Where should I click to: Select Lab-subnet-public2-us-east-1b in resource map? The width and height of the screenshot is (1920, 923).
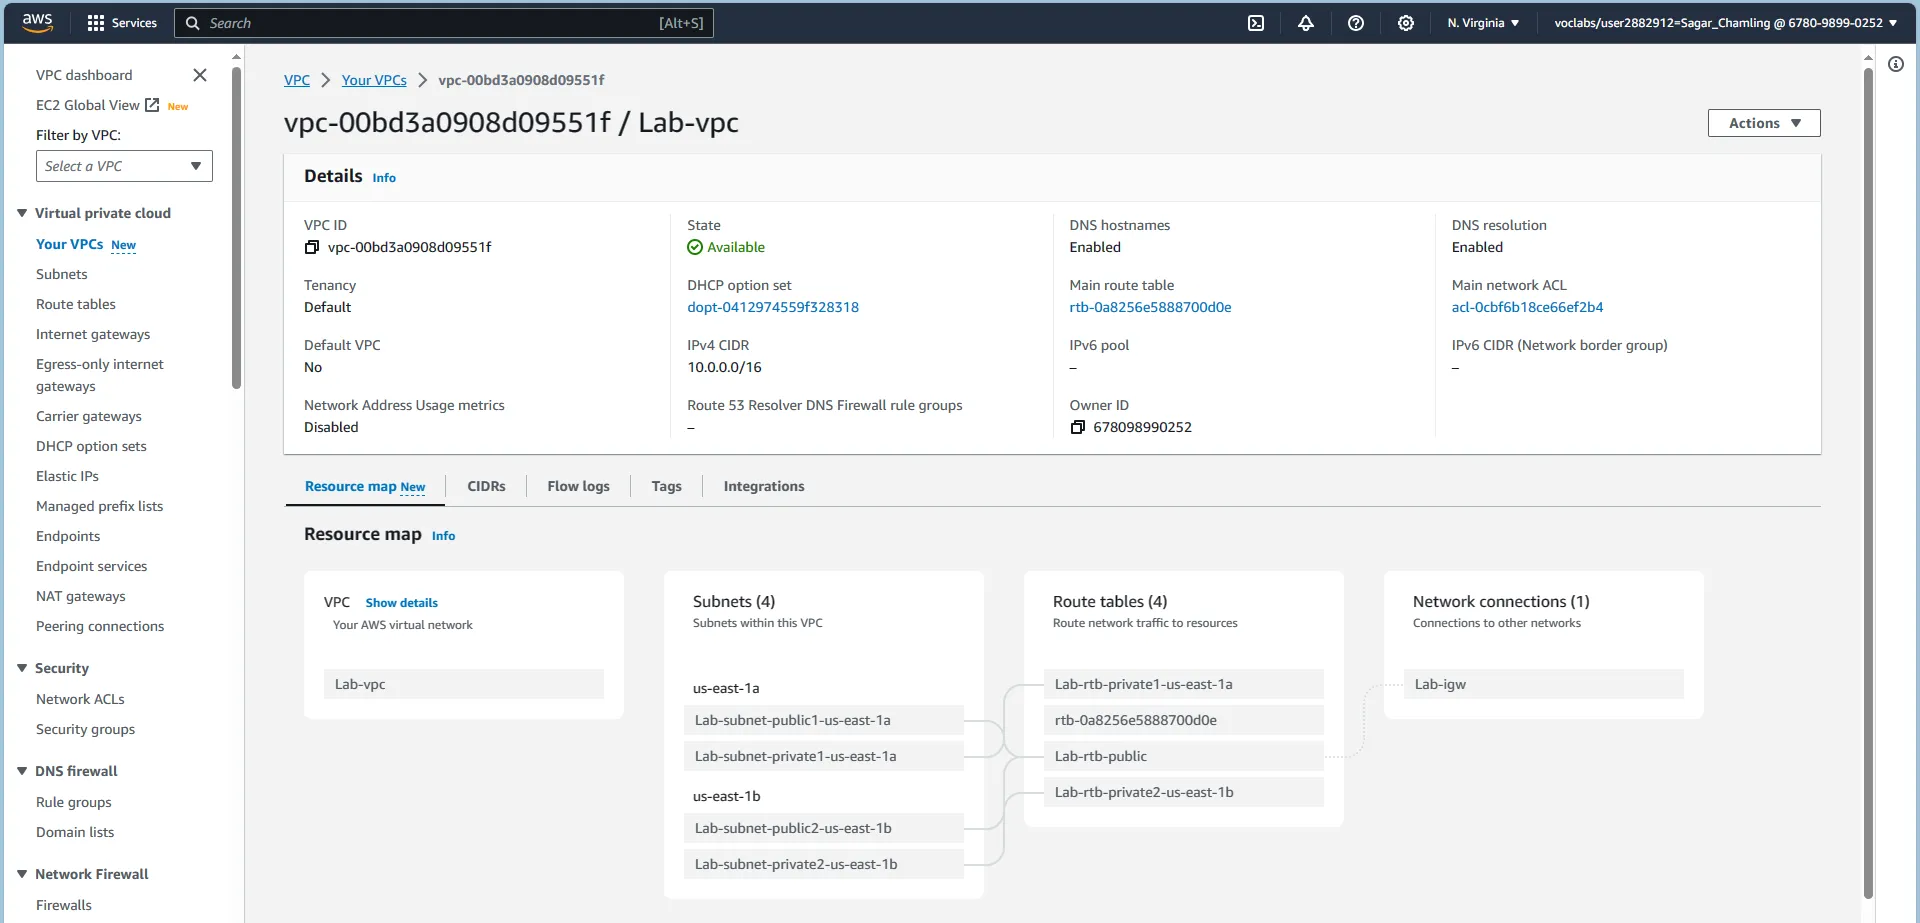824,828
